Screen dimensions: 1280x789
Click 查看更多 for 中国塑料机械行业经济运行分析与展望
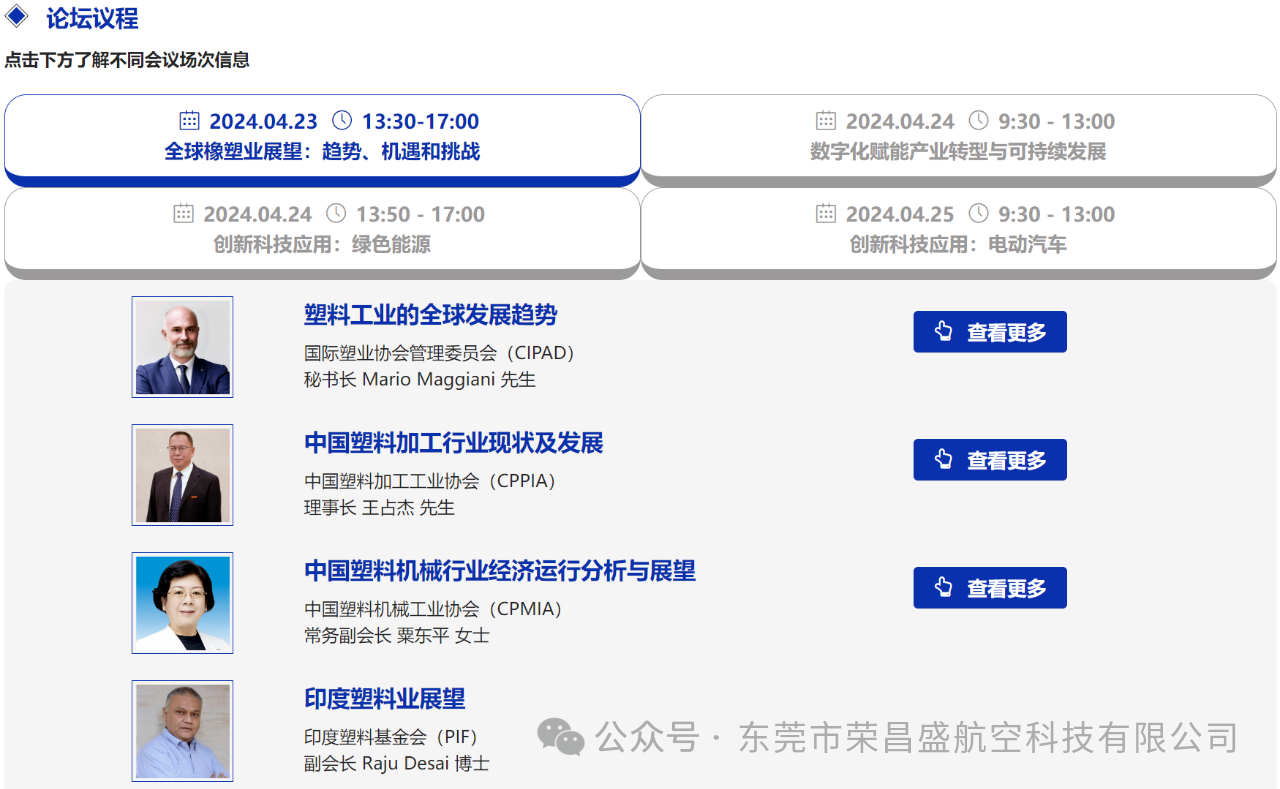point(990,588)
